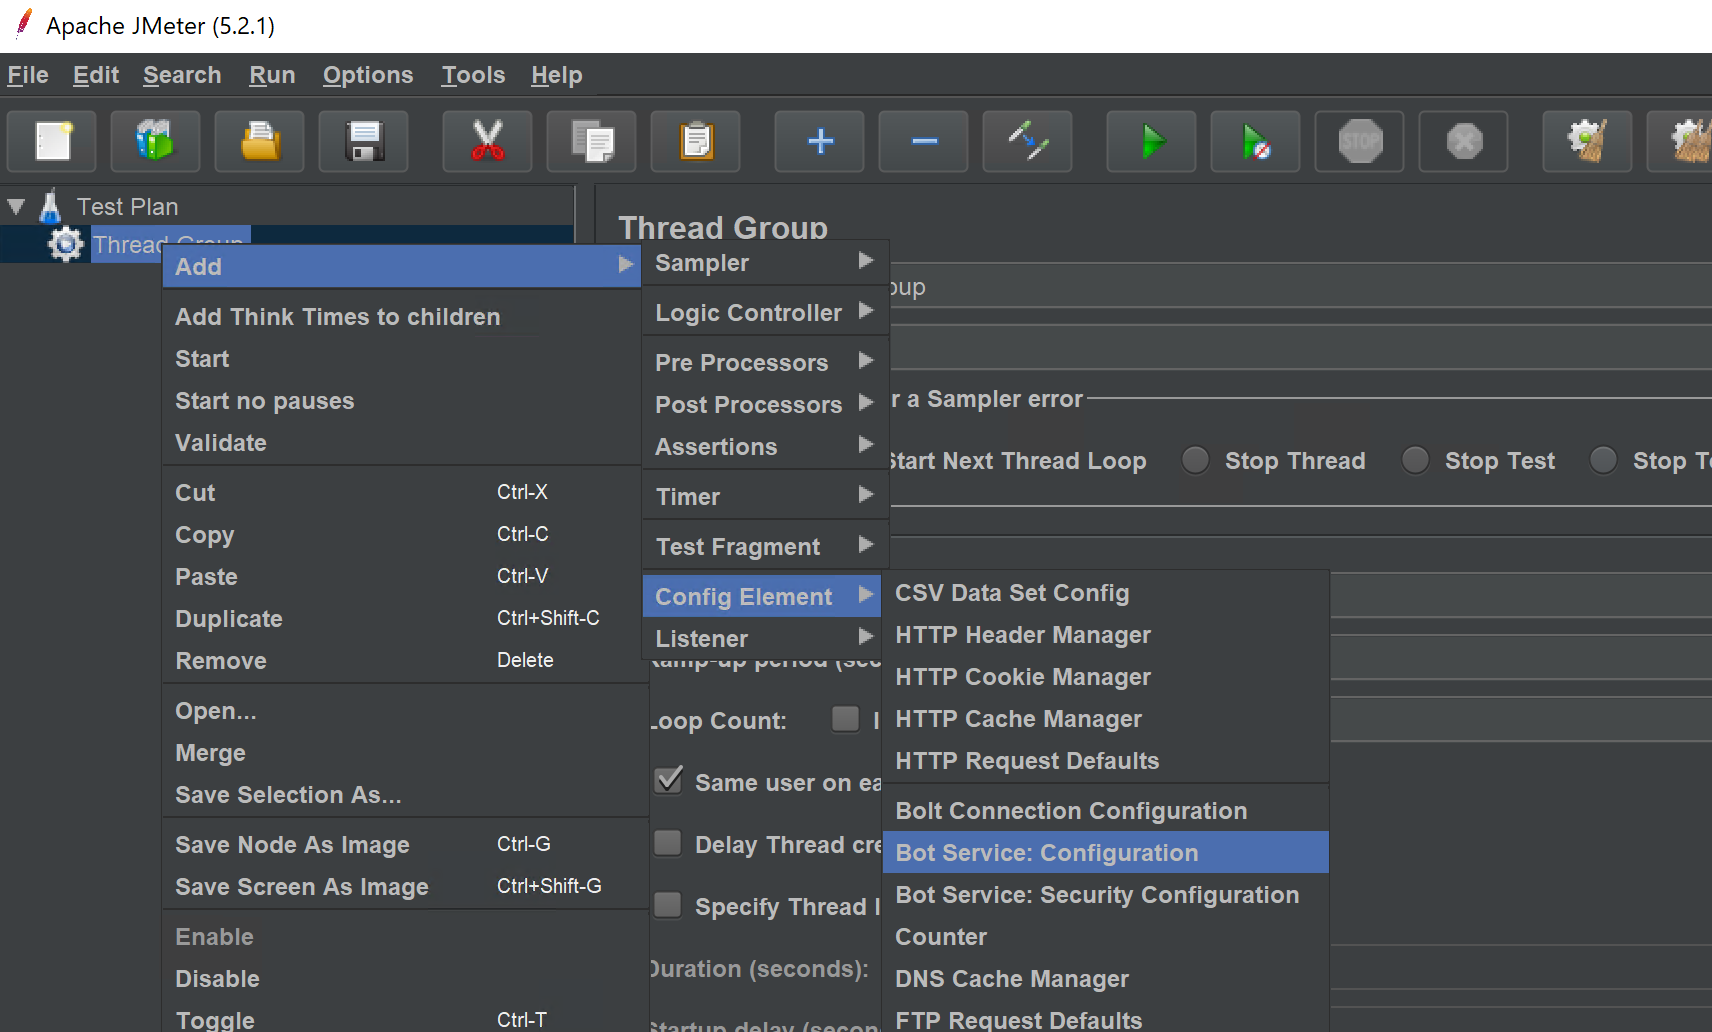Collapse the Test Plan tree node

point(16,207)
